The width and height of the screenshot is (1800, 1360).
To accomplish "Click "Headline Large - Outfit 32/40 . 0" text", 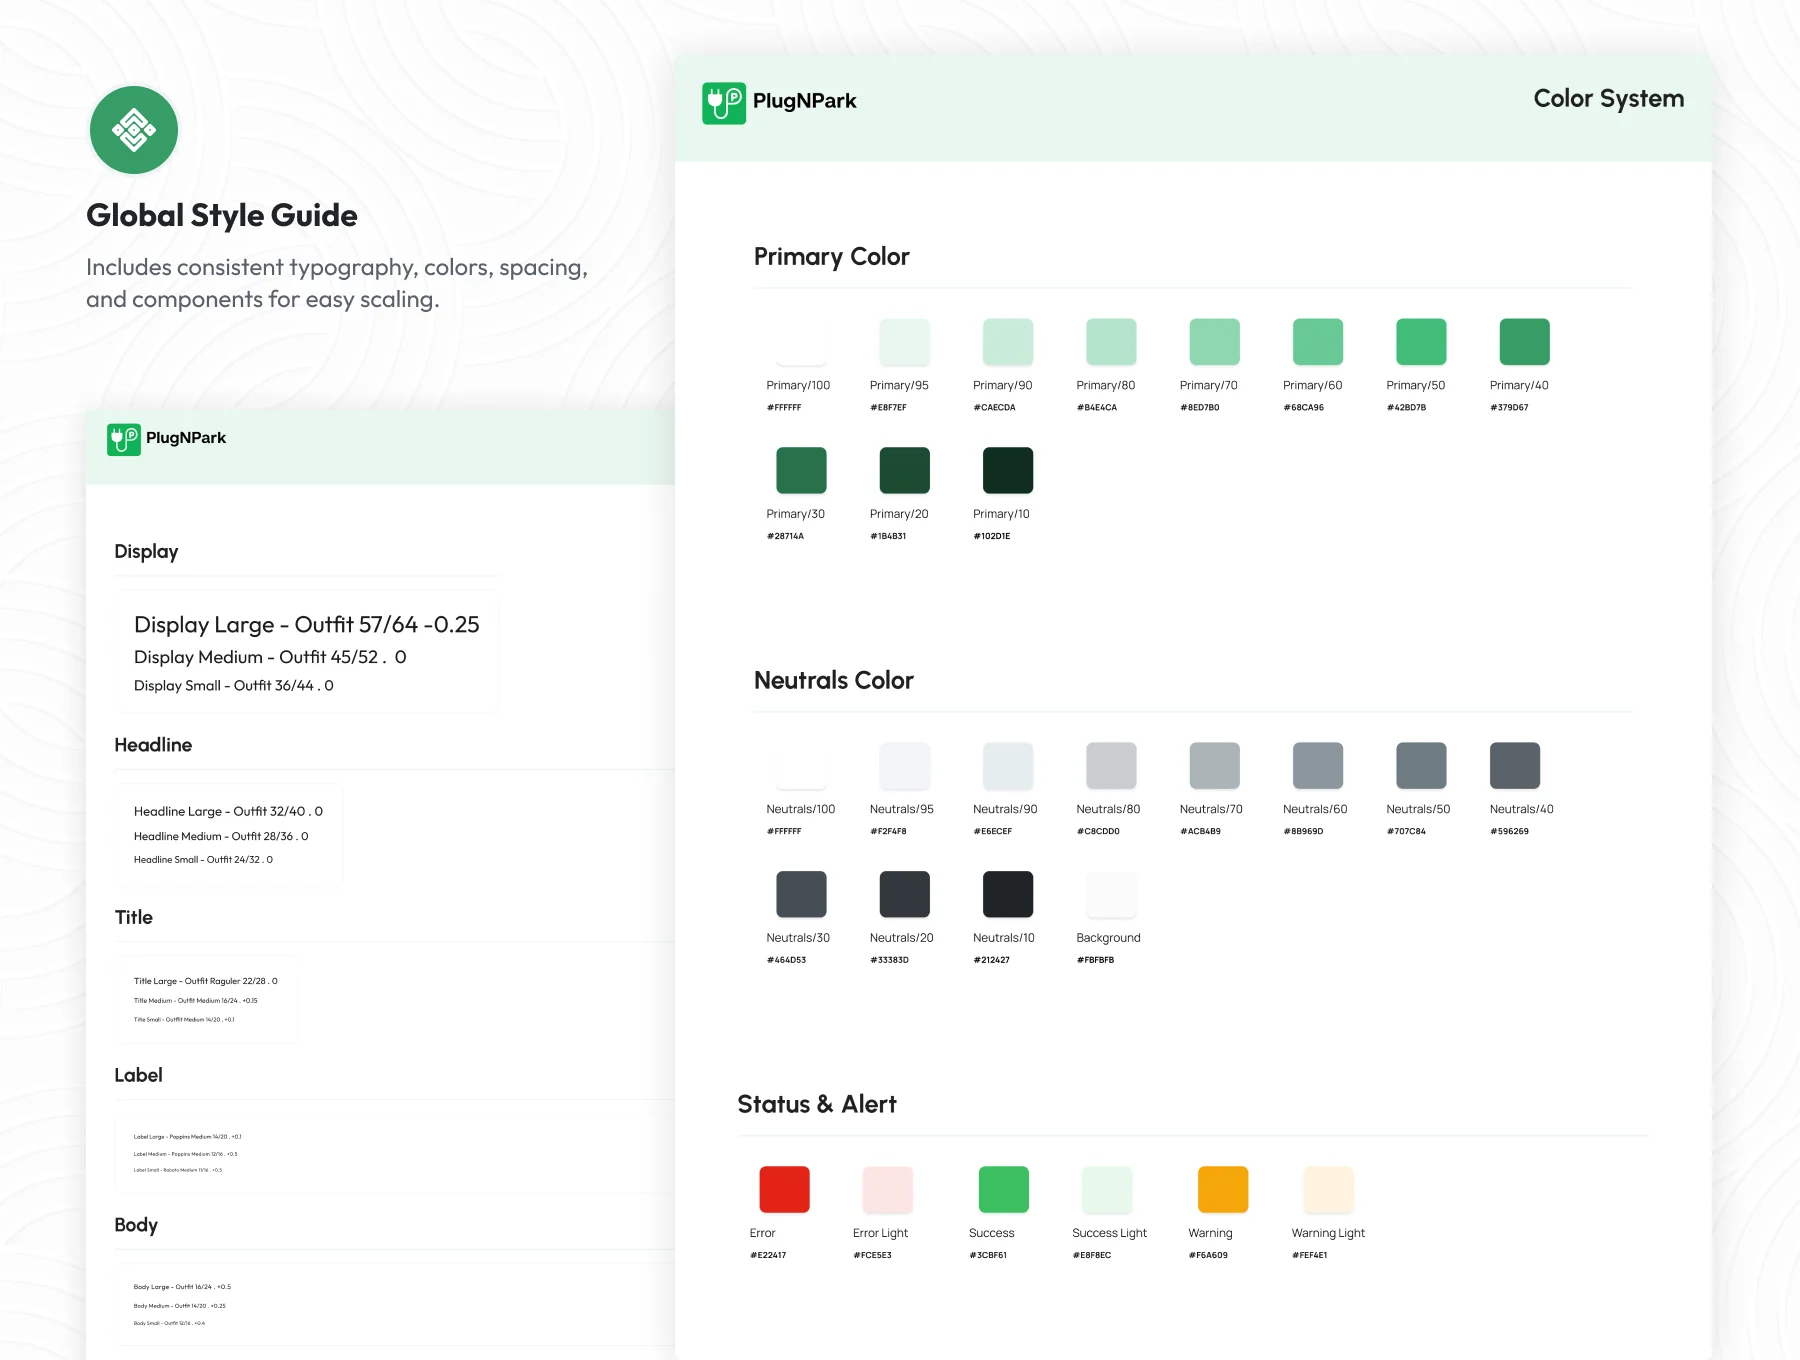I will point(228,811).
